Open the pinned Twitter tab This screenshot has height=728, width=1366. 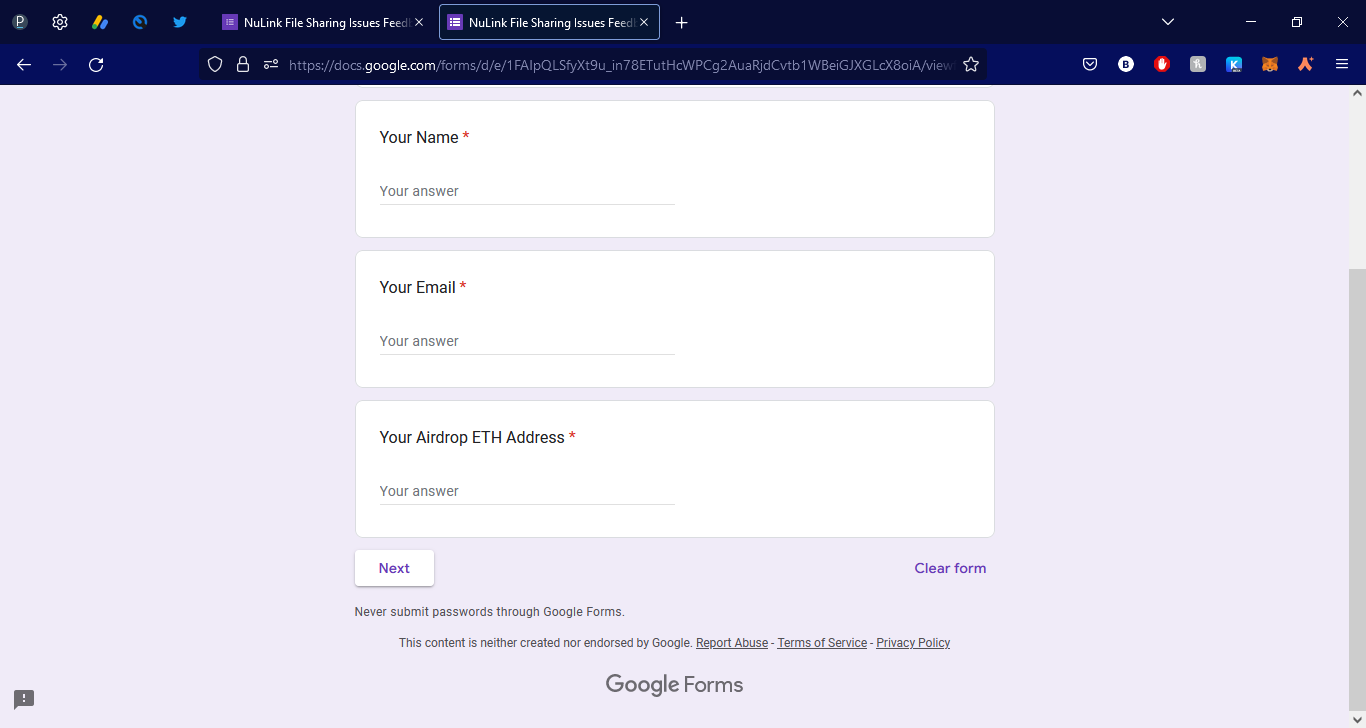180,22
